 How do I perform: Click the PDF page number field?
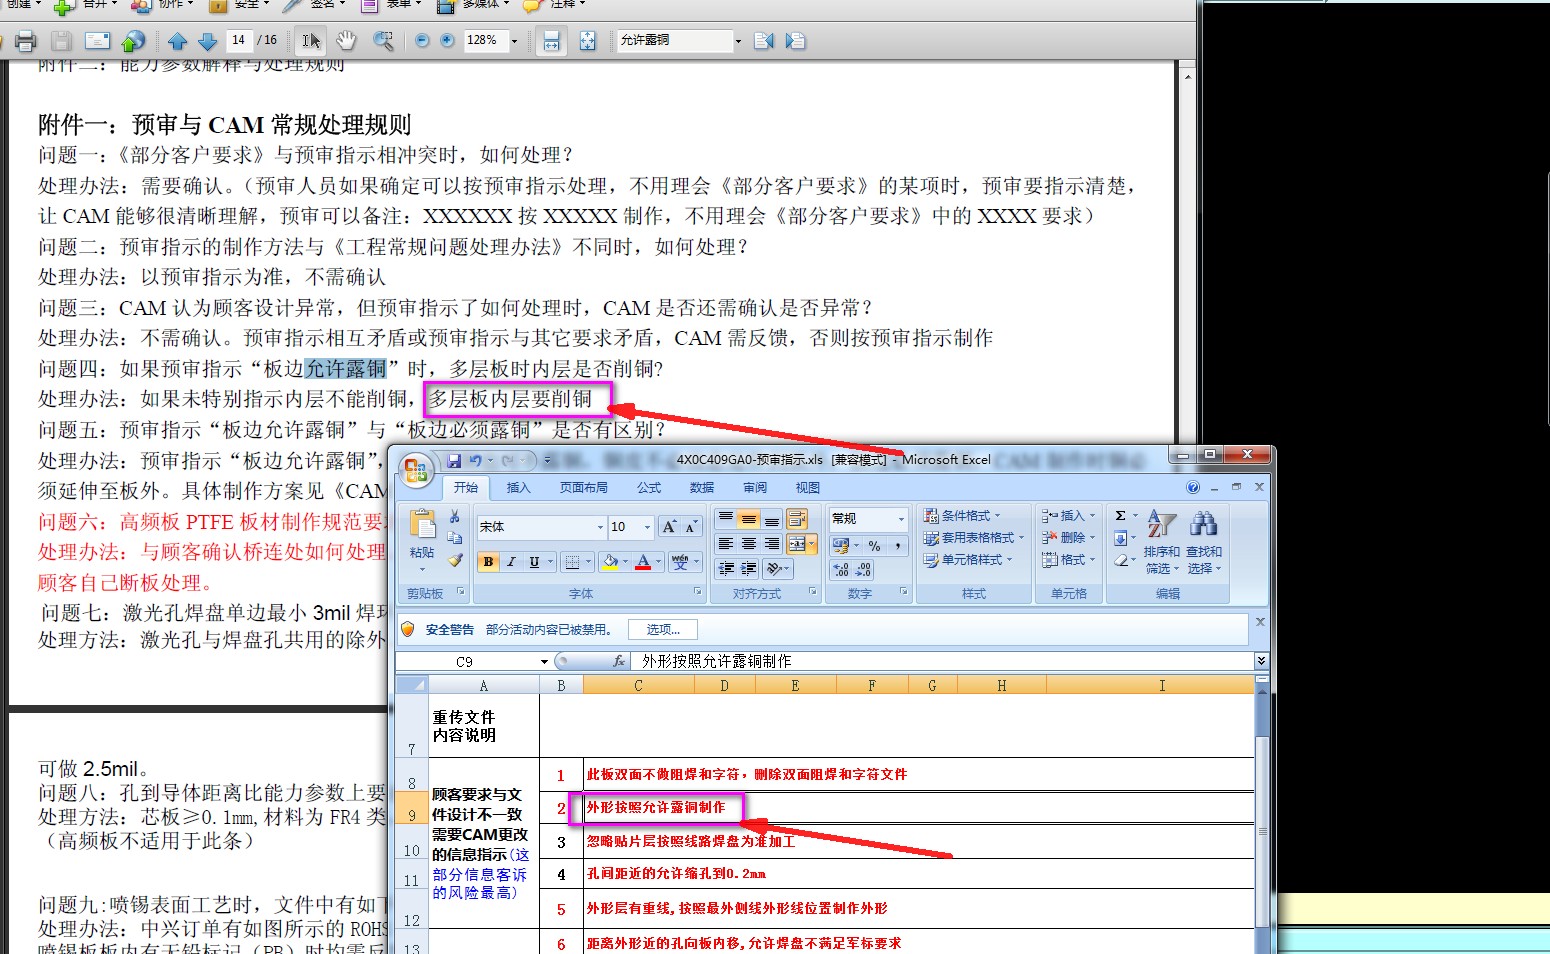click(x=238, y=40)
